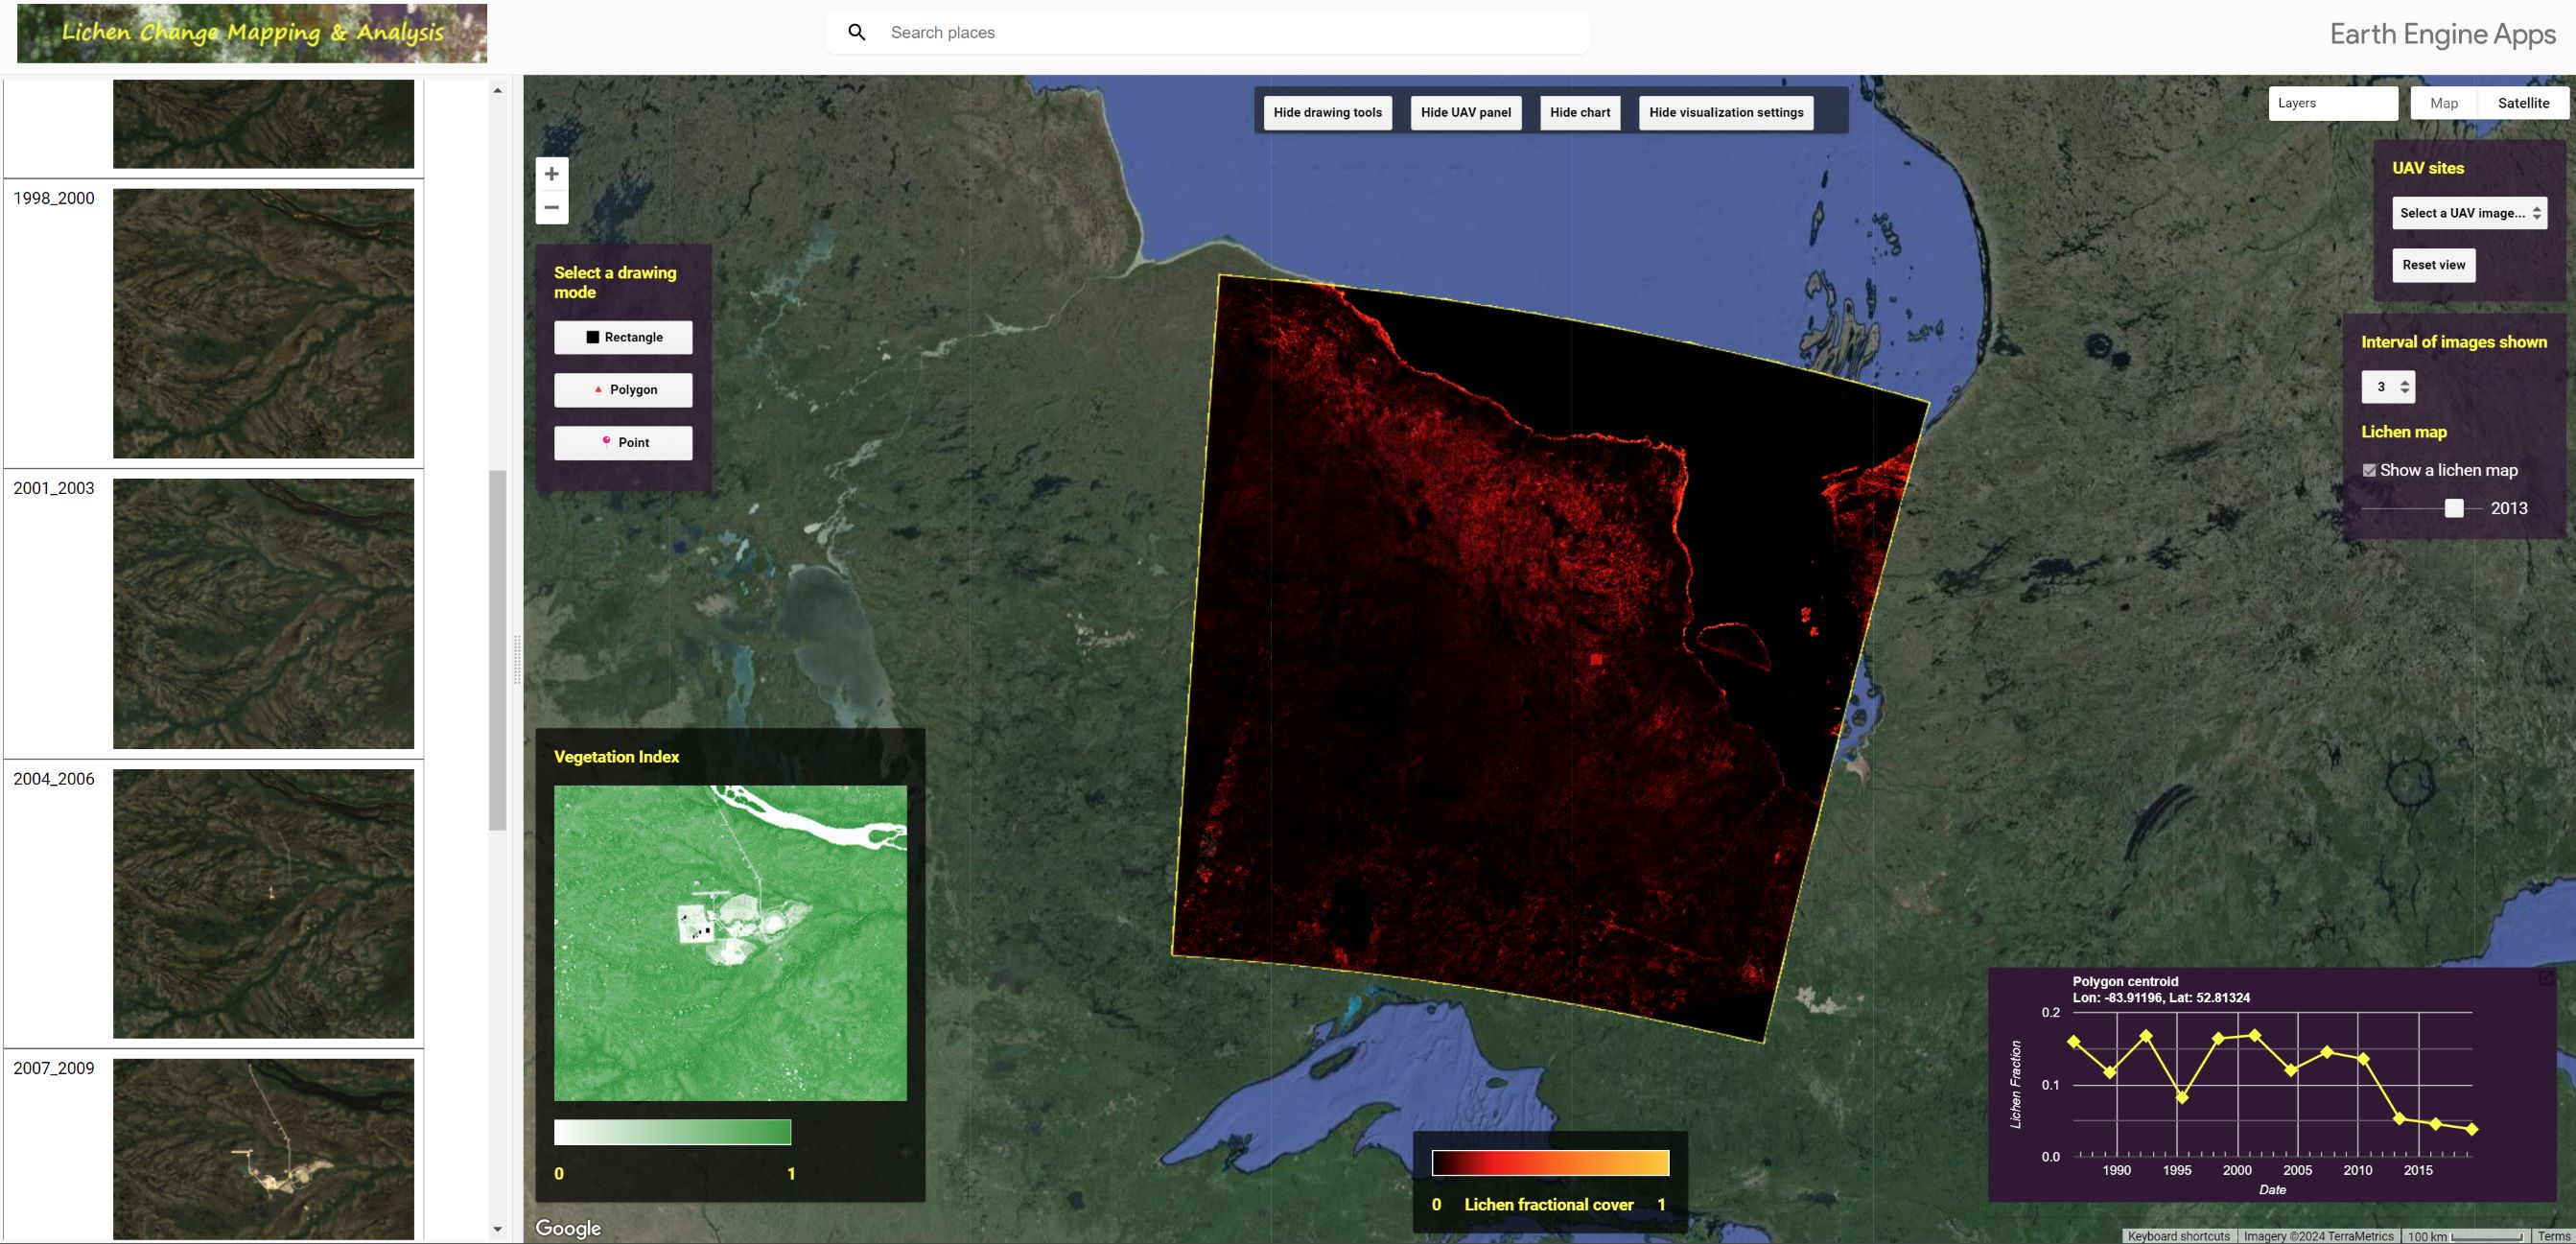Viewport: 2576px width, 1244px height.
Task: Click Hide visualization settings button
Action: (x=1726, y=112)
